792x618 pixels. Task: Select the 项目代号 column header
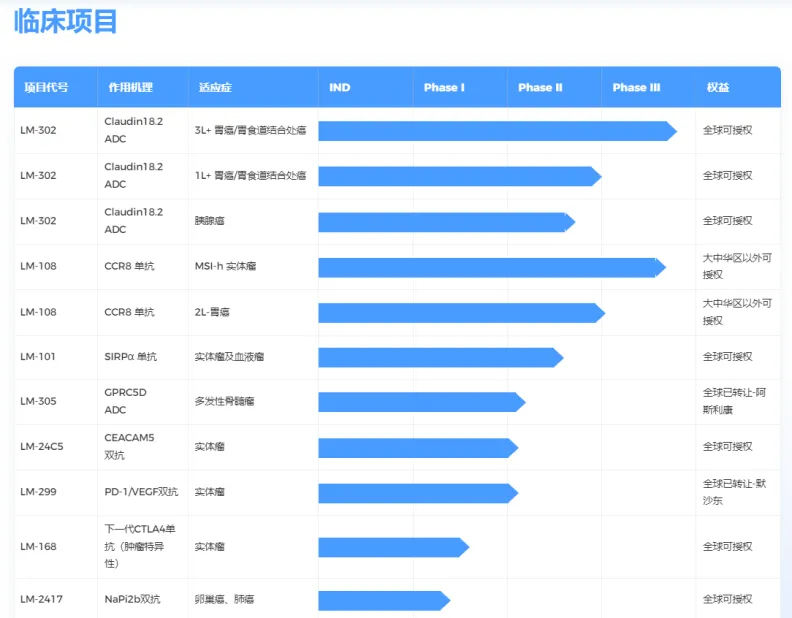click(47, 88)
